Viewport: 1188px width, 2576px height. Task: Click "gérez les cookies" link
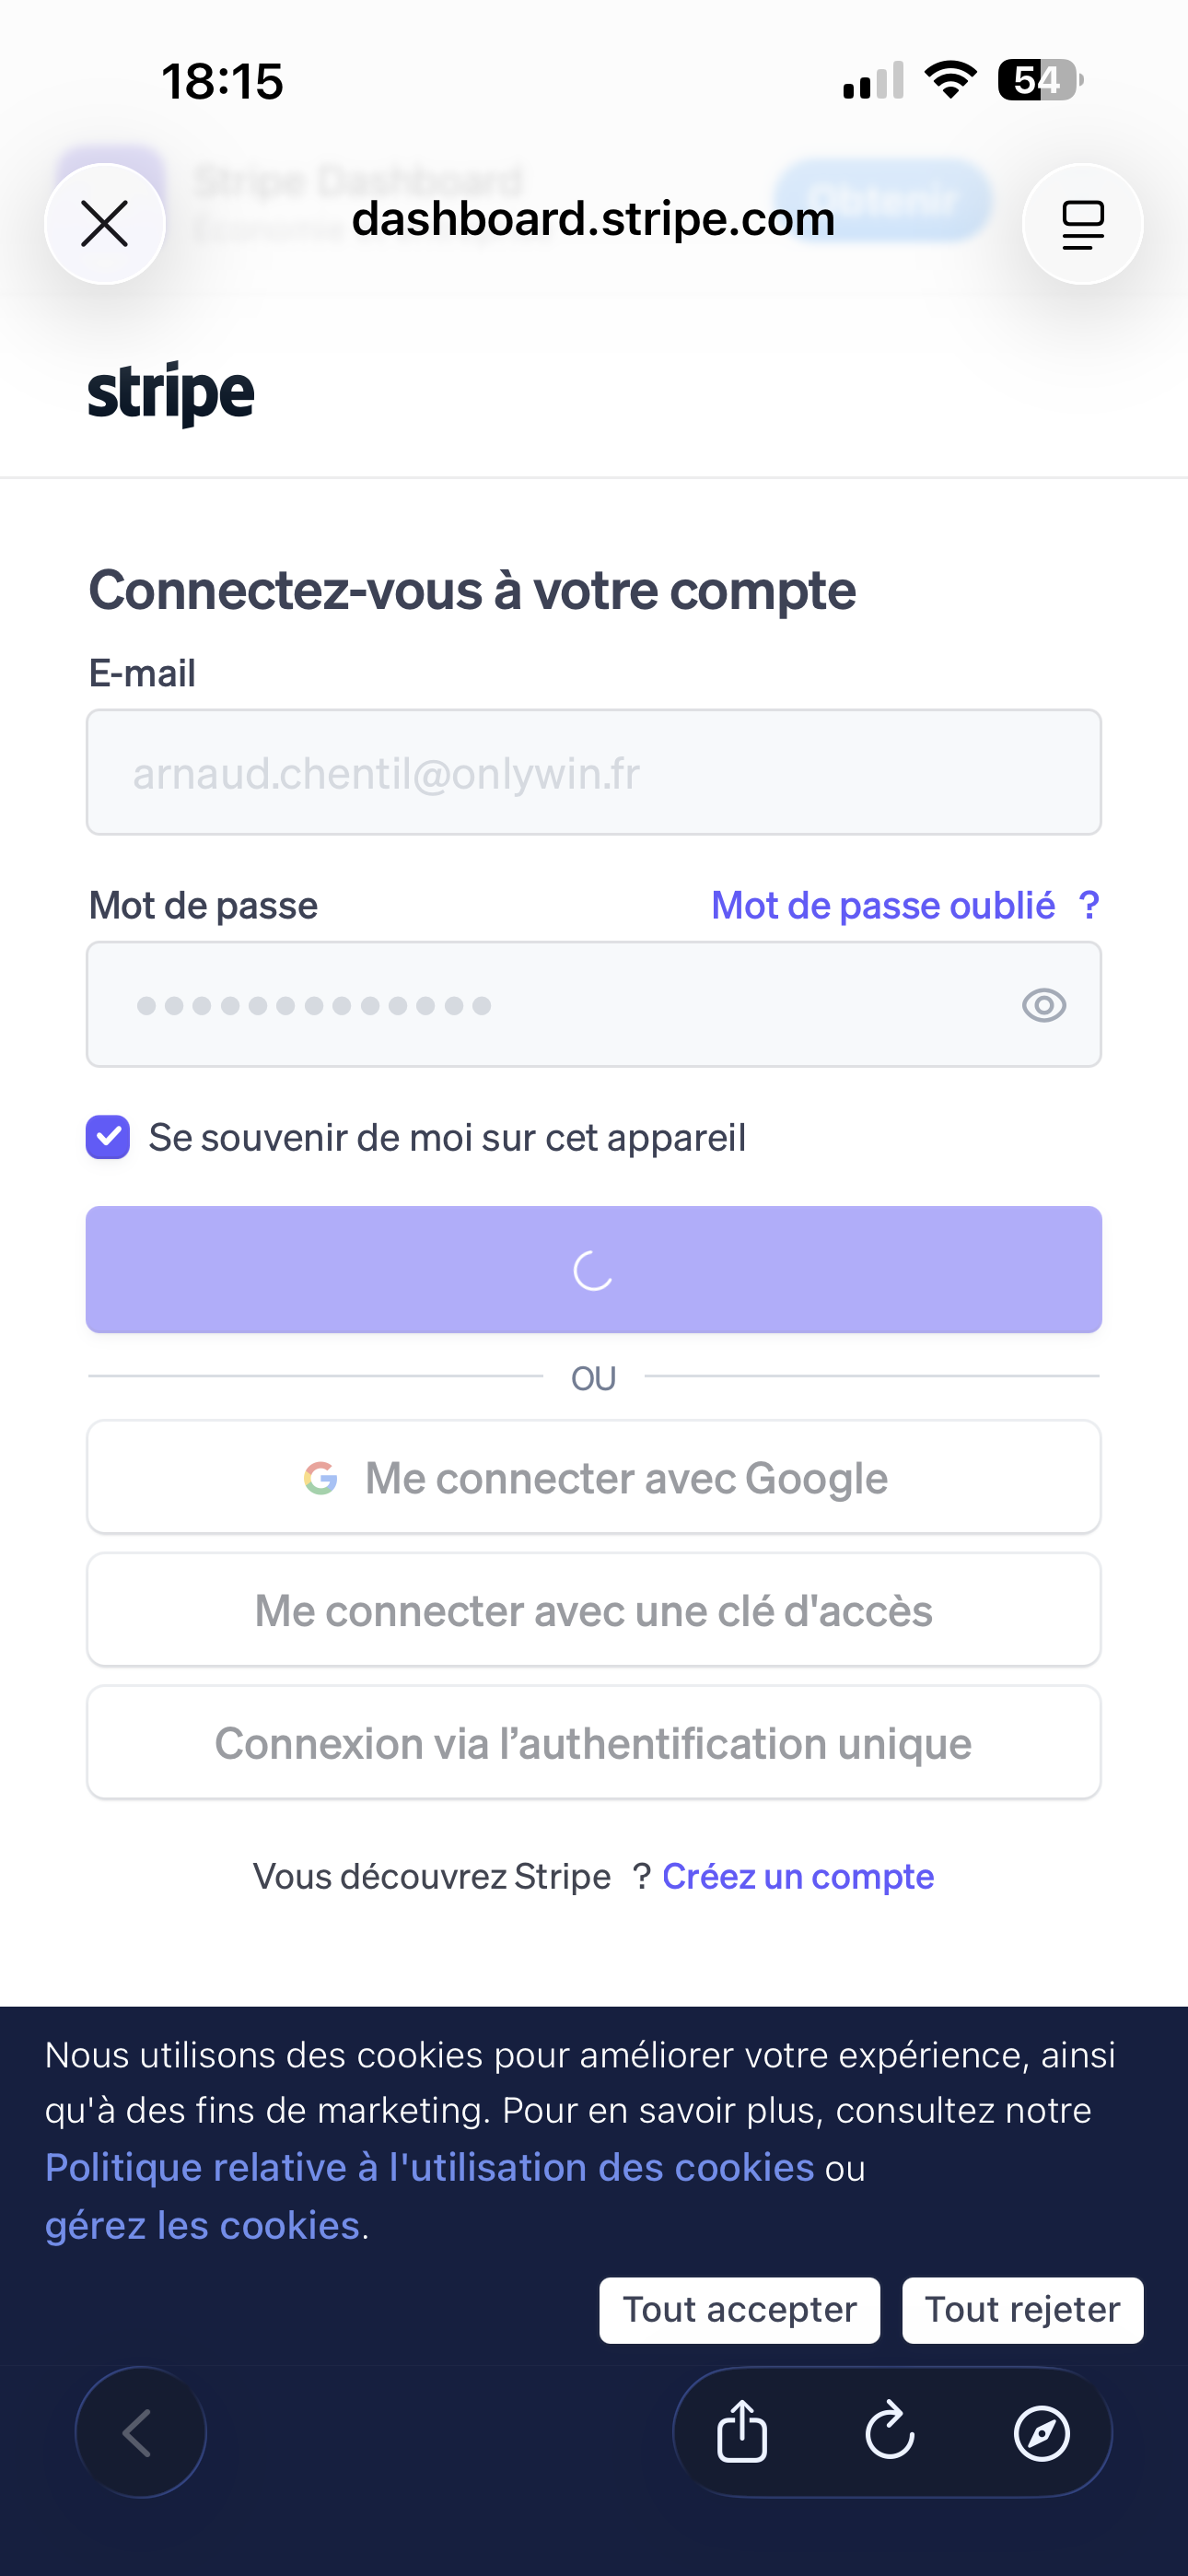point(202,2225)
